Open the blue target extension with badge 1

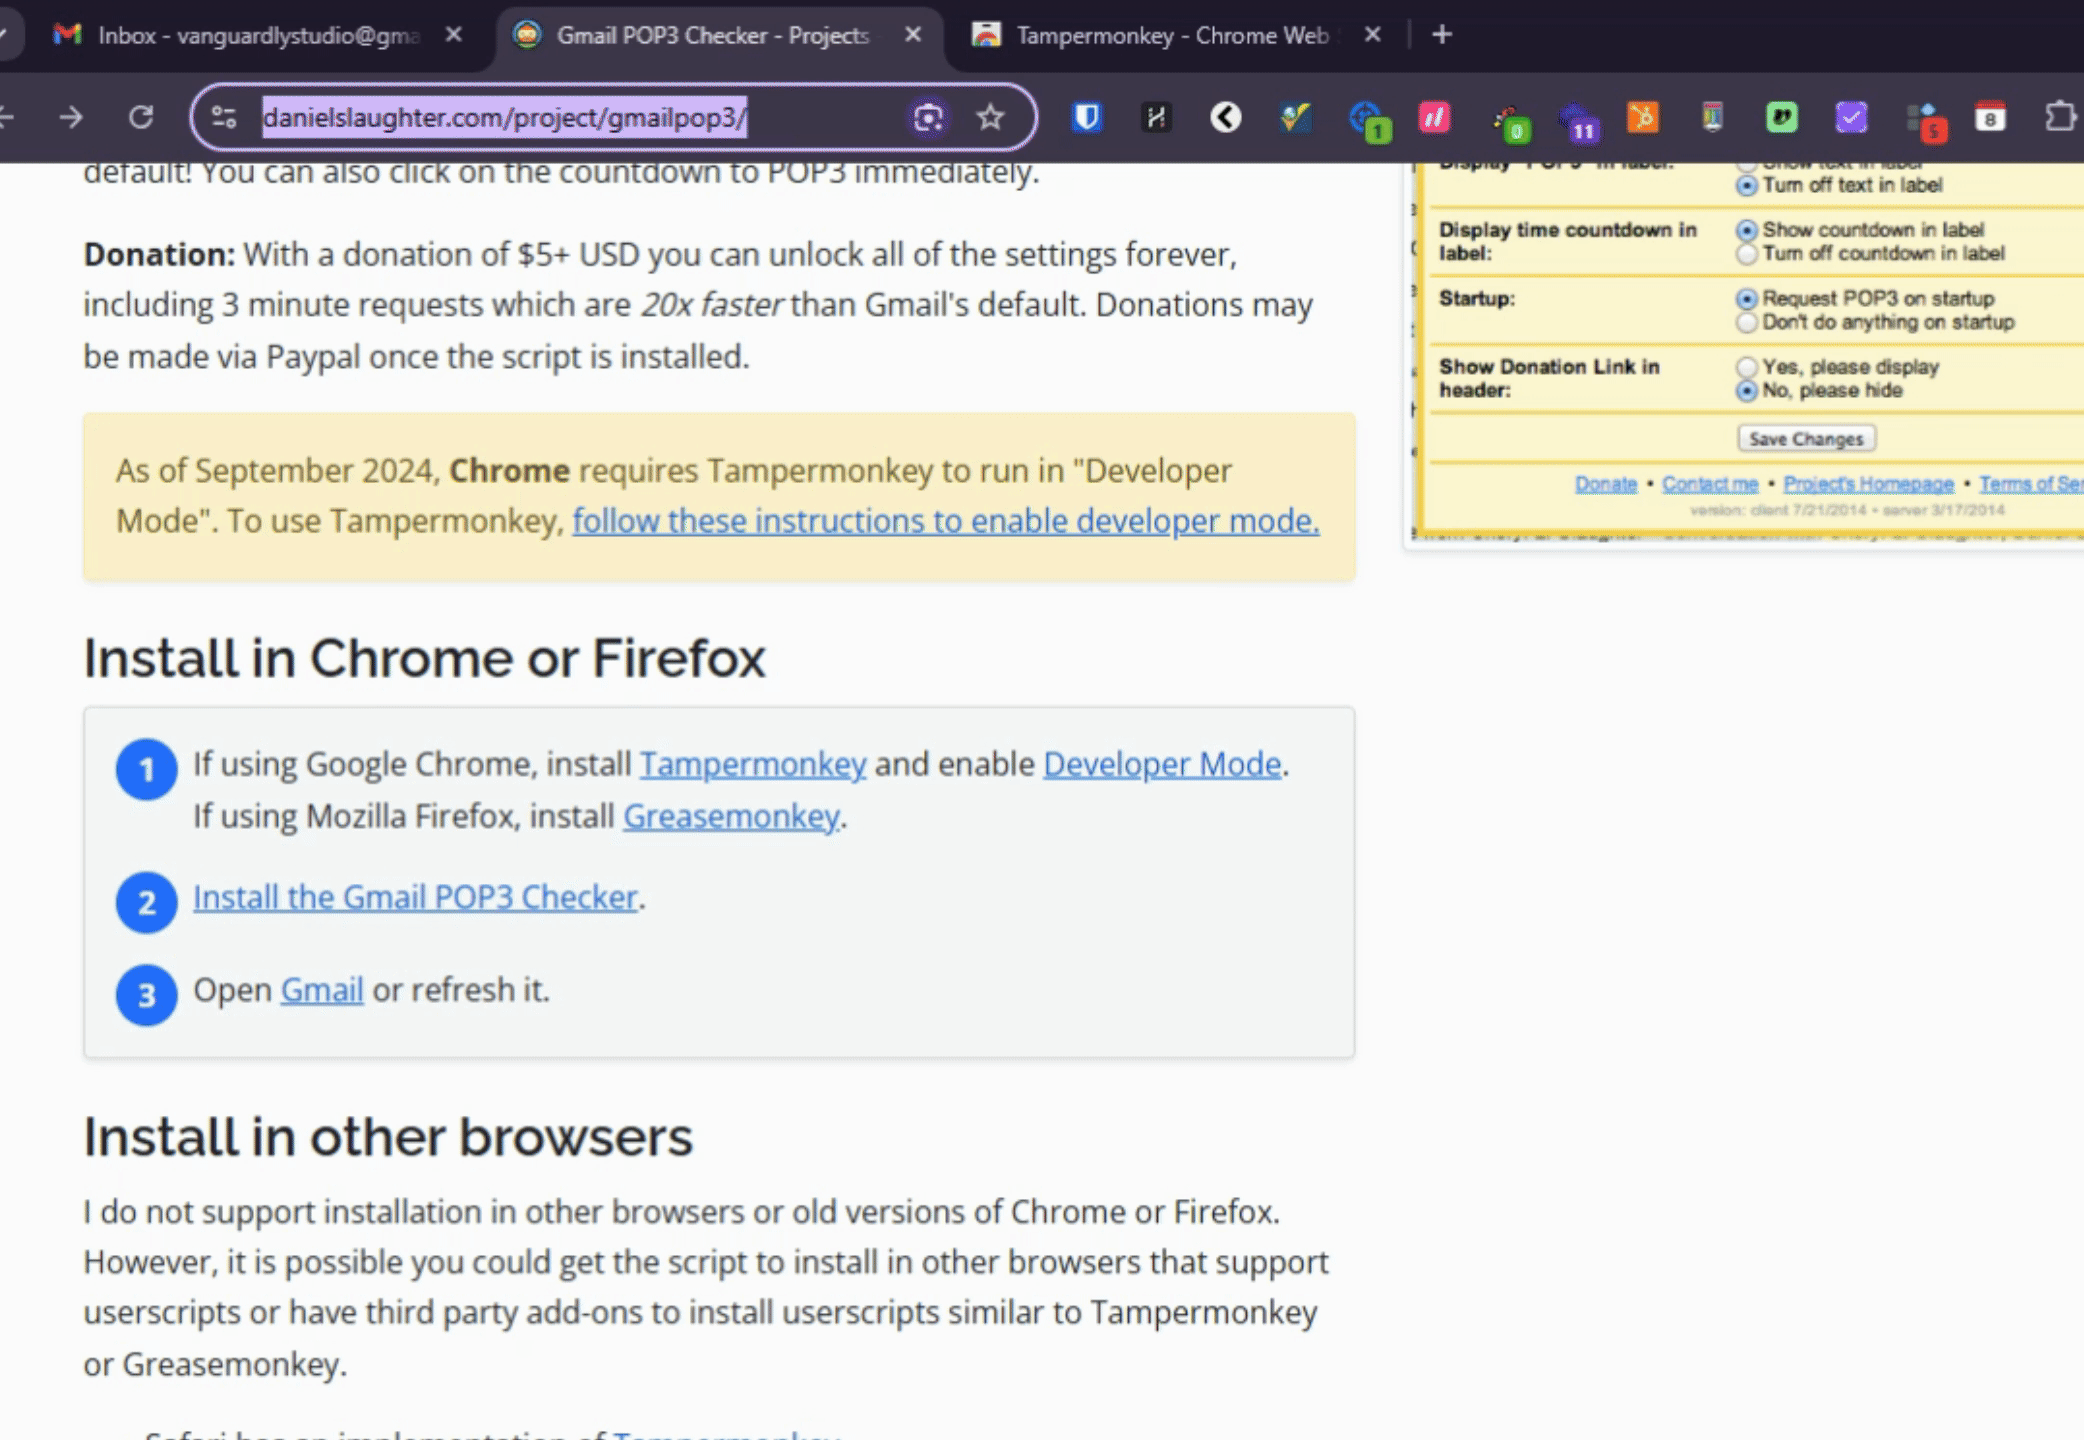[1369, 121]
